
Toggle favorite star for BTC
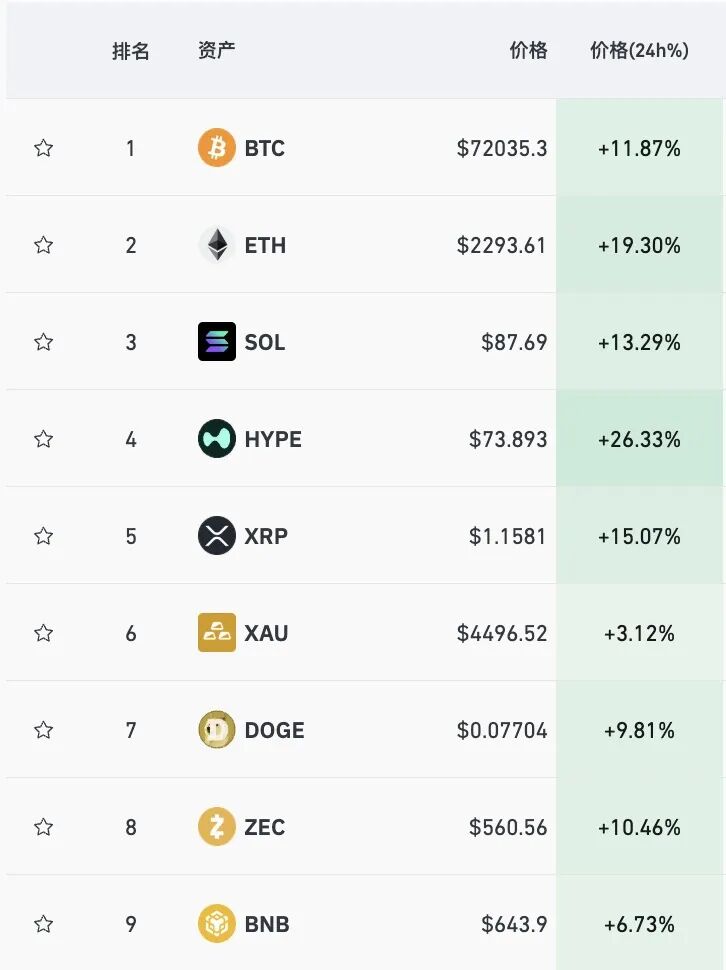[x=43, y=148]
